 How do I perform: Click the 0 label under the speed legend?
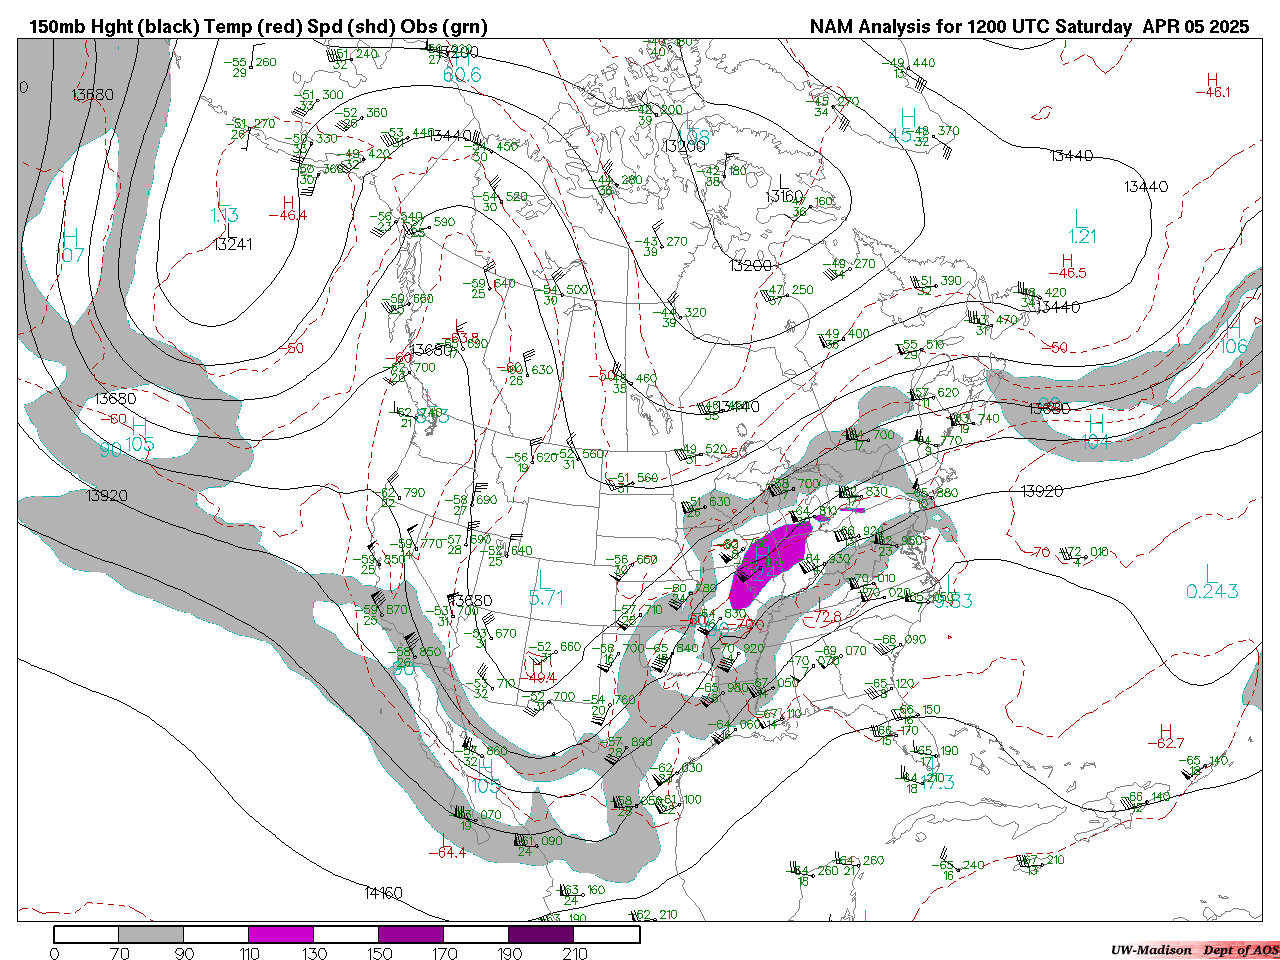[54, 953]
